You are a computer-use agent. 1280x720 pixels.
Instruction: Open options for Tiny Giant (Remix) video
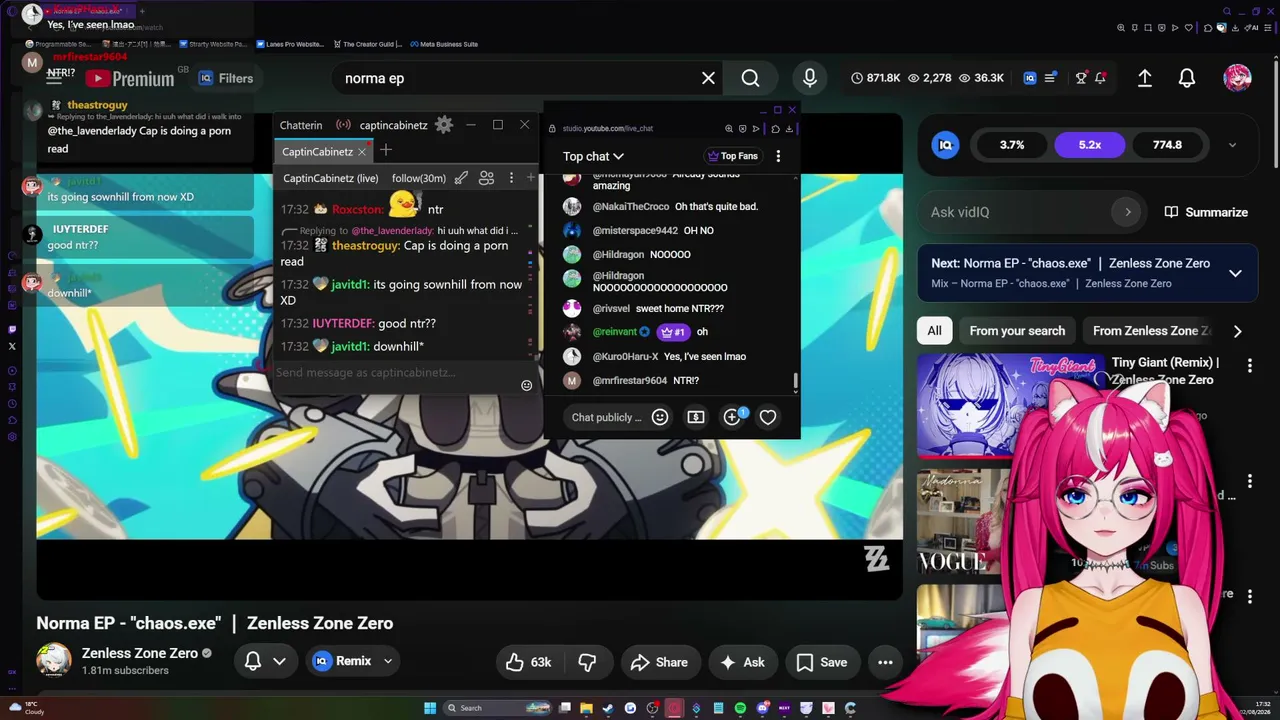(x=1249, y=365)
